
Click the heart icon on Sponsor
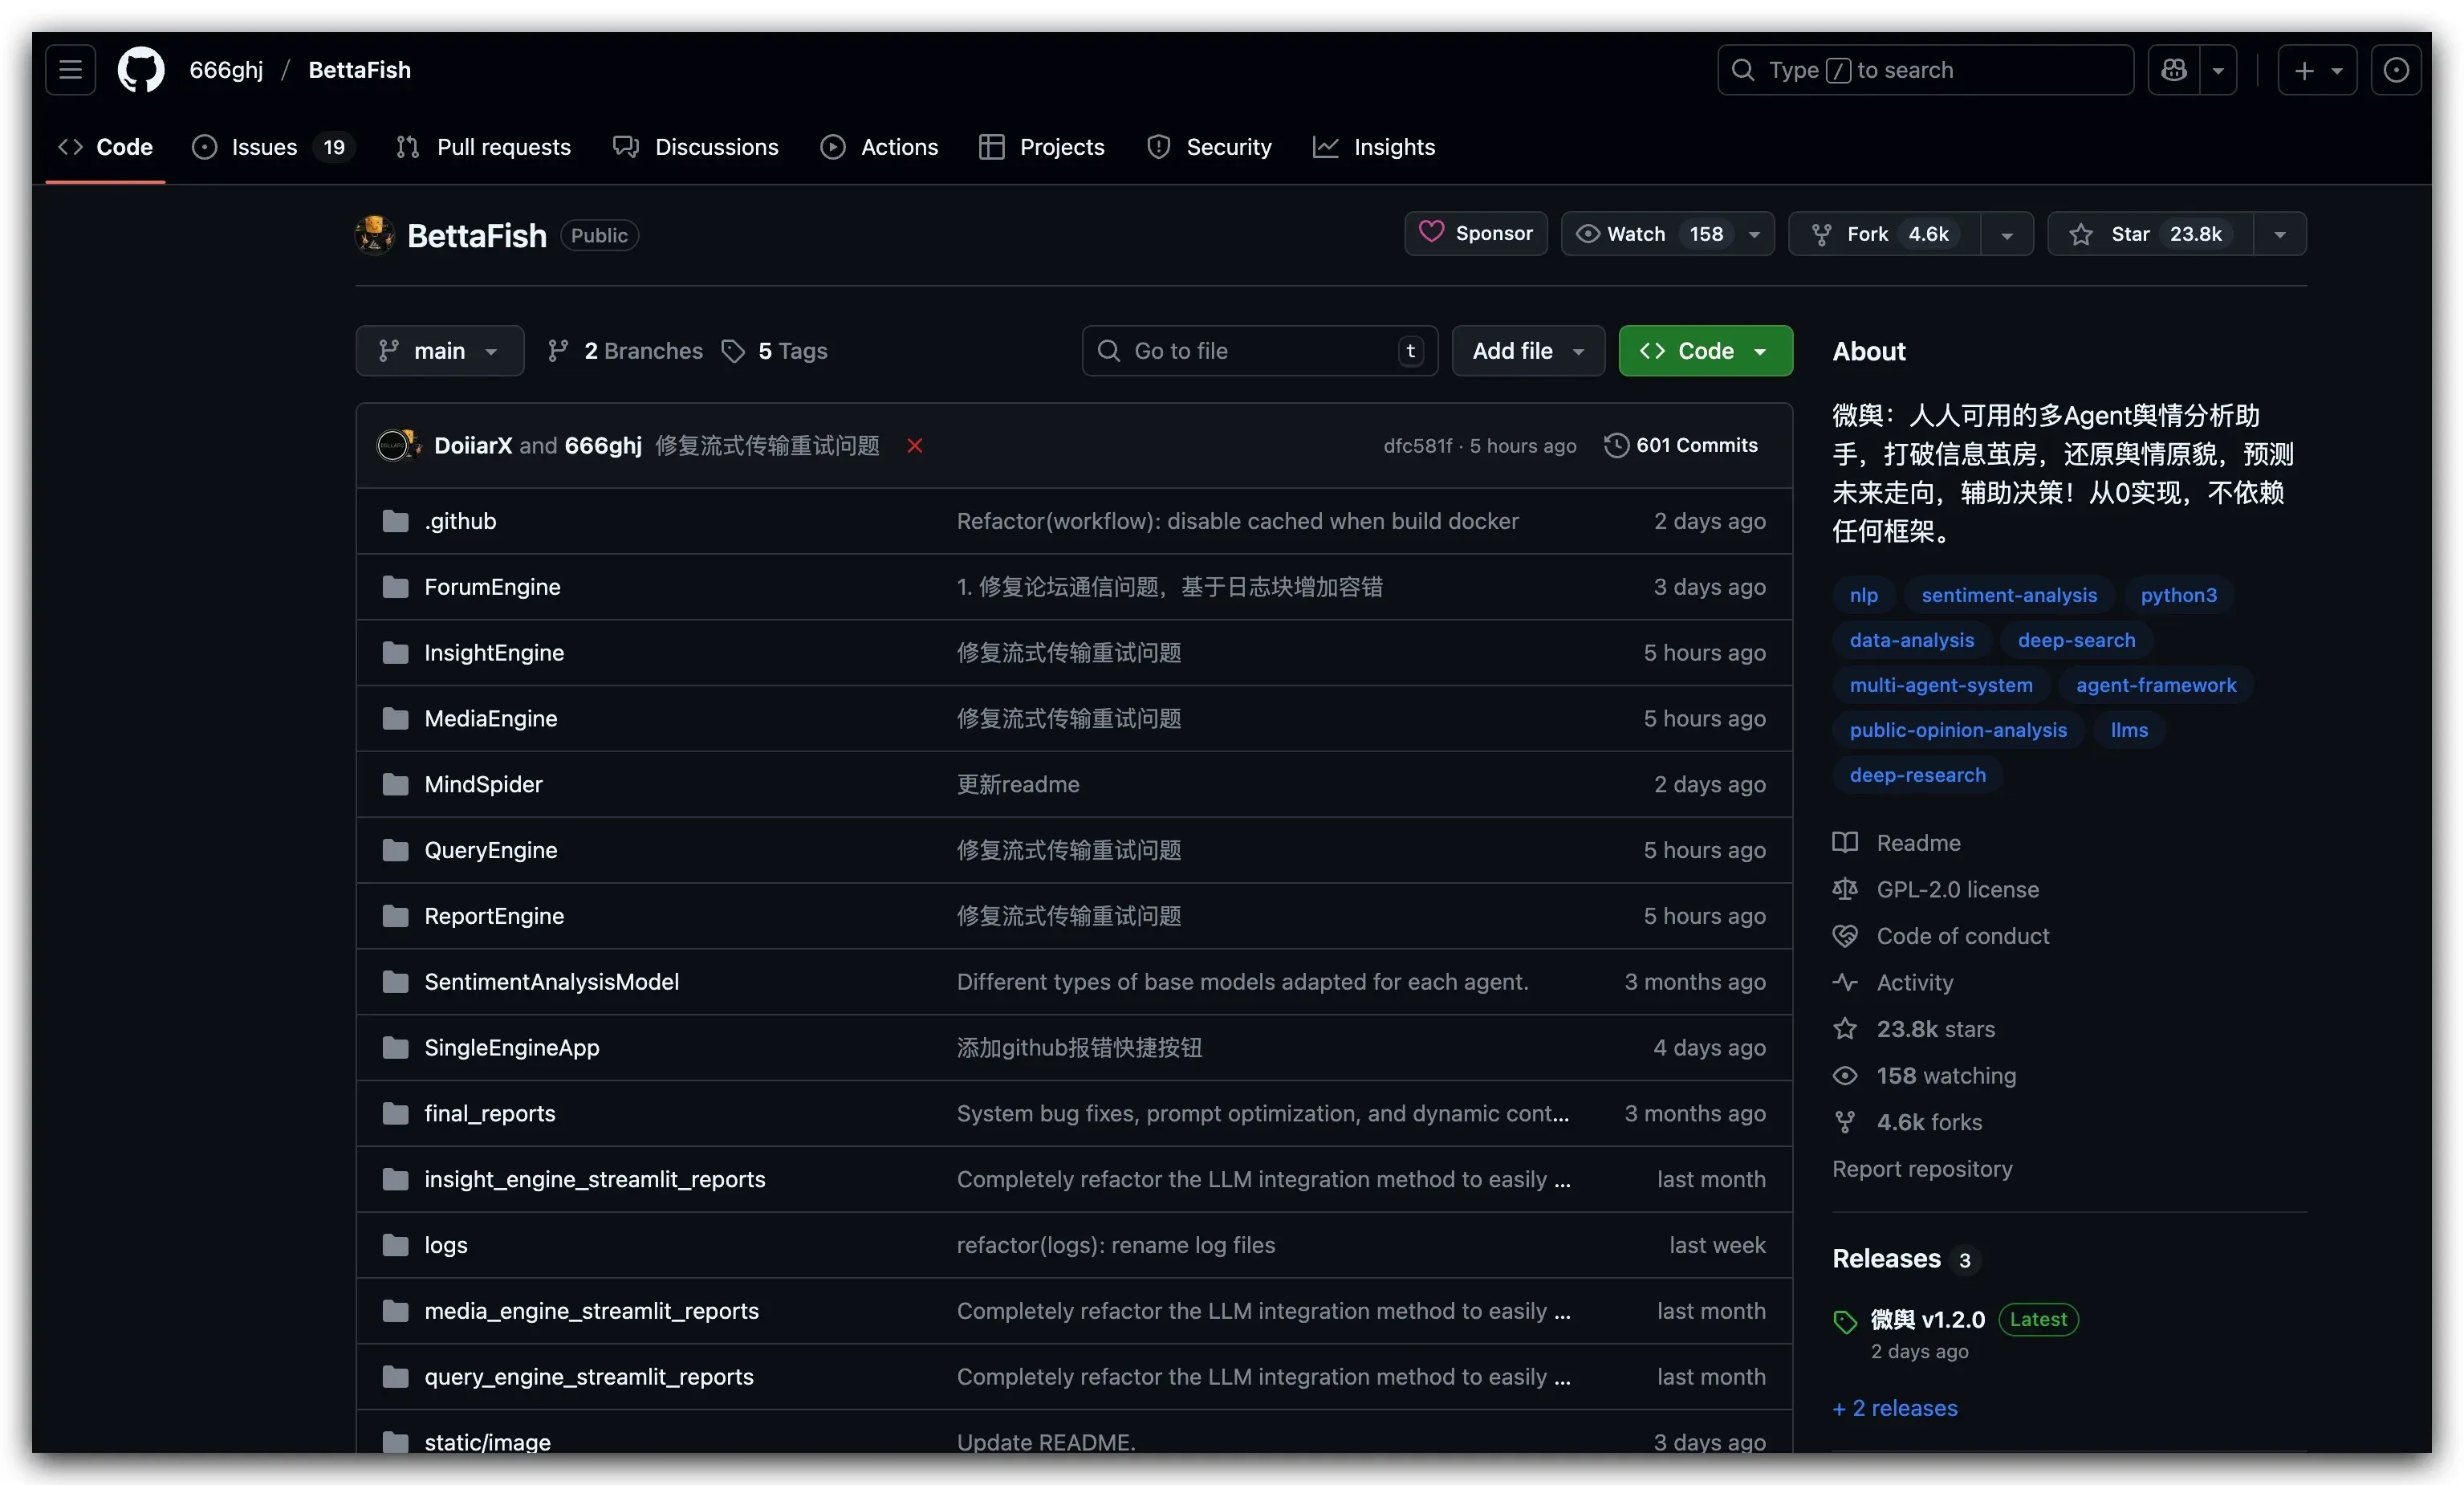(1432, 232)
